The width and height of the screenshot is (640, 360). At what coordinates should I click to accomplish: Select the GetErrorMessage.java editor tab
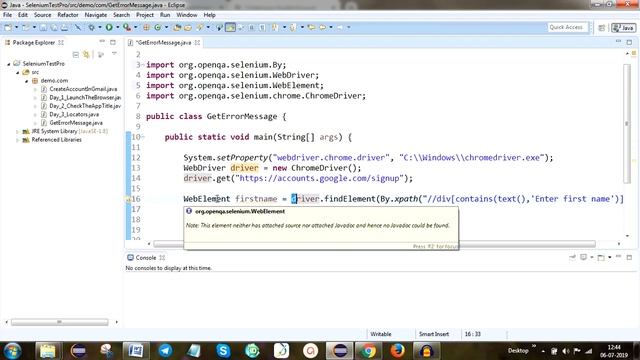[162, 42]
